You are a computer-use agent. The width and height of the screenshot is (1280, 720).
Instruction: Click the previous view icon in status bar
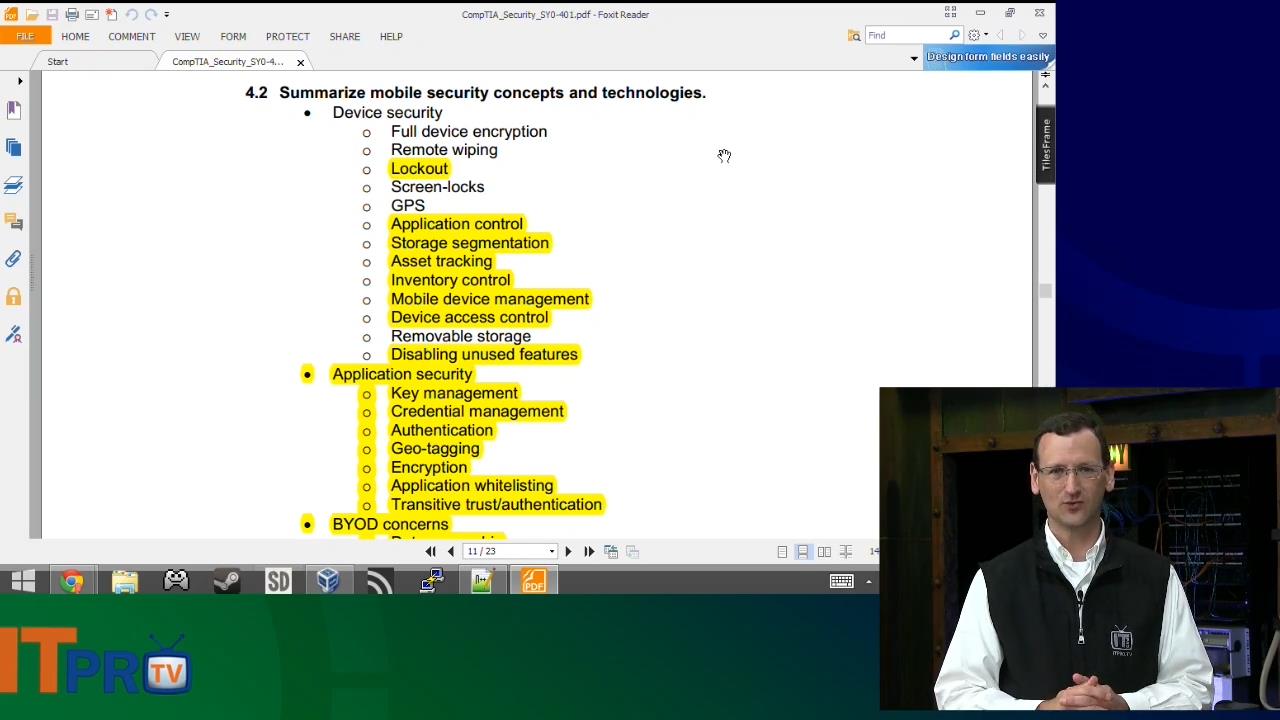pyautogui.click(x=611, y=551)
